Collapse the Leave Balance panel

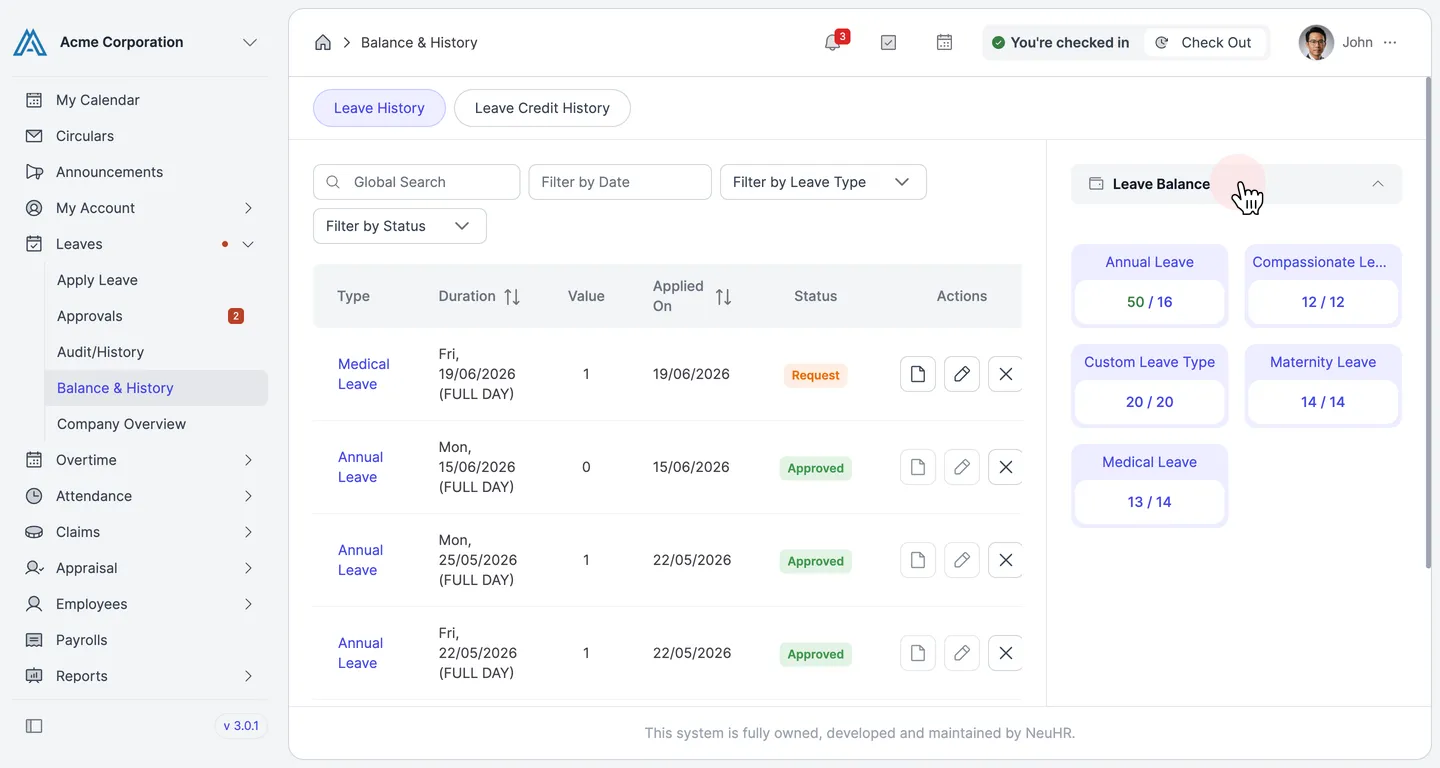pos(1378,184)
